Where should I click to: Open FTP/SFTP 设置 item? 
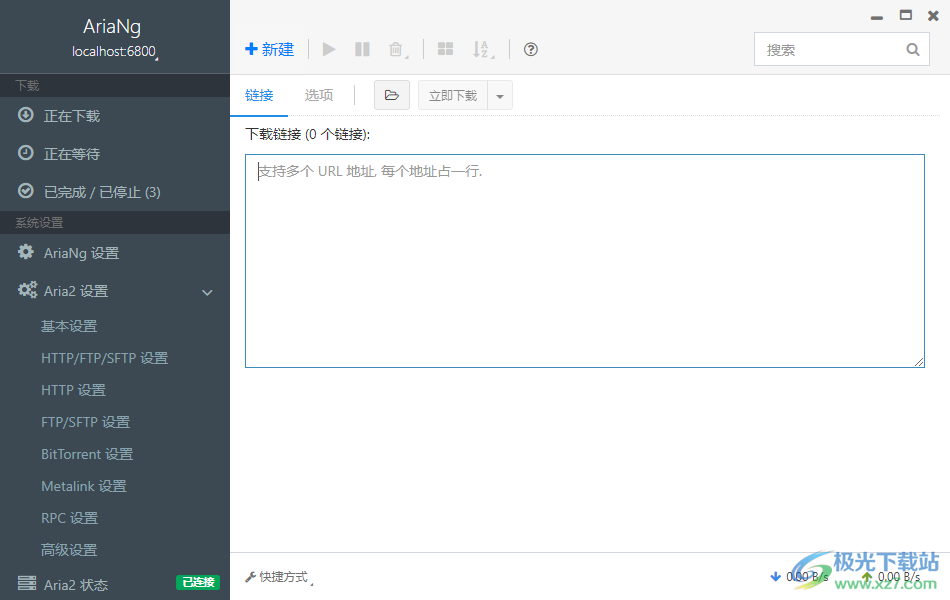(x=85, y=422)
